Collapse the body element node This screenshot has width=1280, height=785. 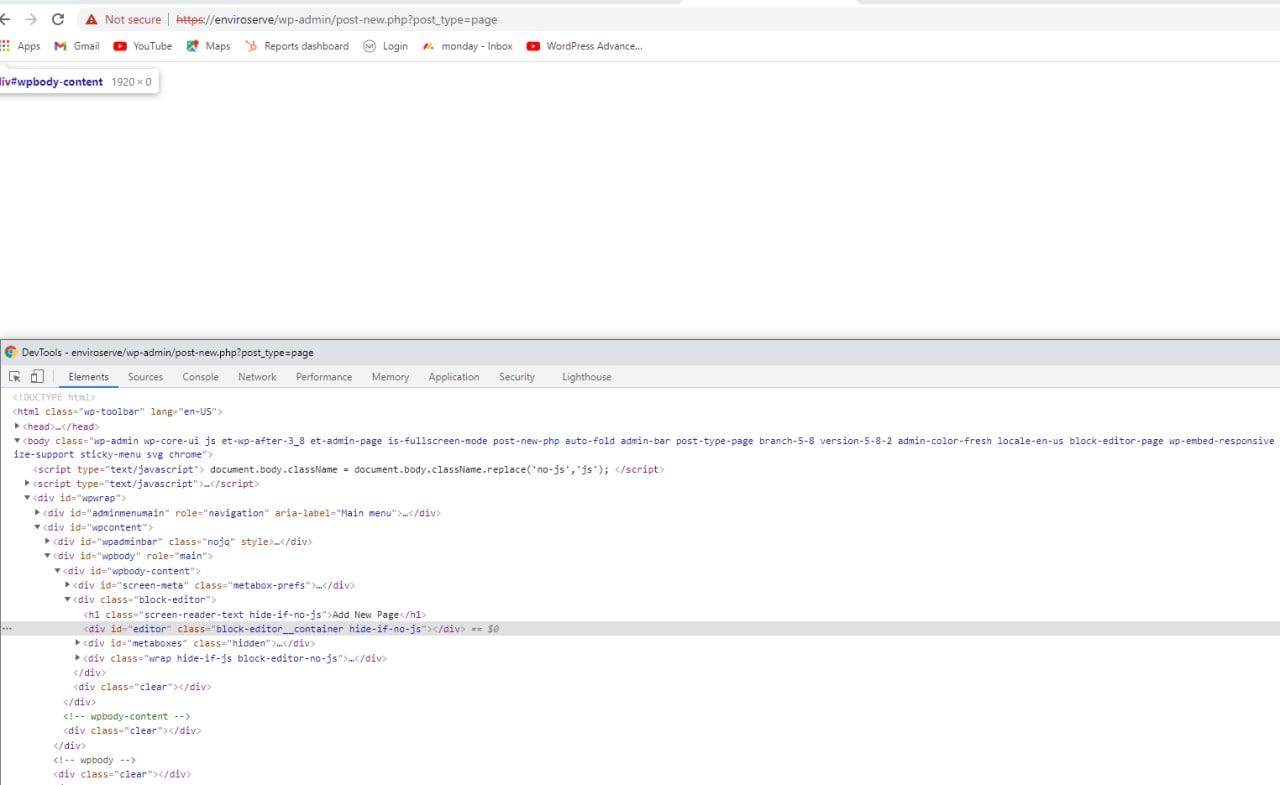(17, 440)
